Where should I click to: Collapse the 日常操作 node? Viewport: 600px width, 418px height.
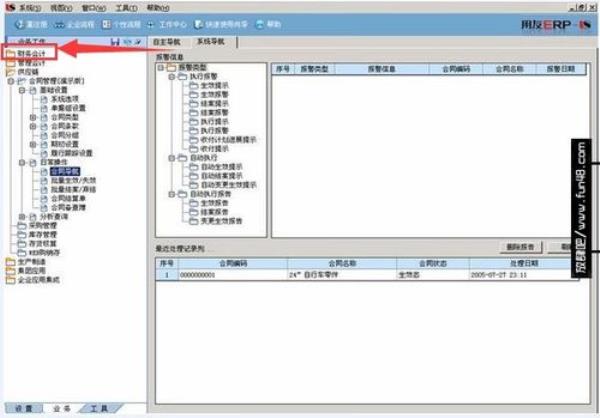tap(22, 163)
